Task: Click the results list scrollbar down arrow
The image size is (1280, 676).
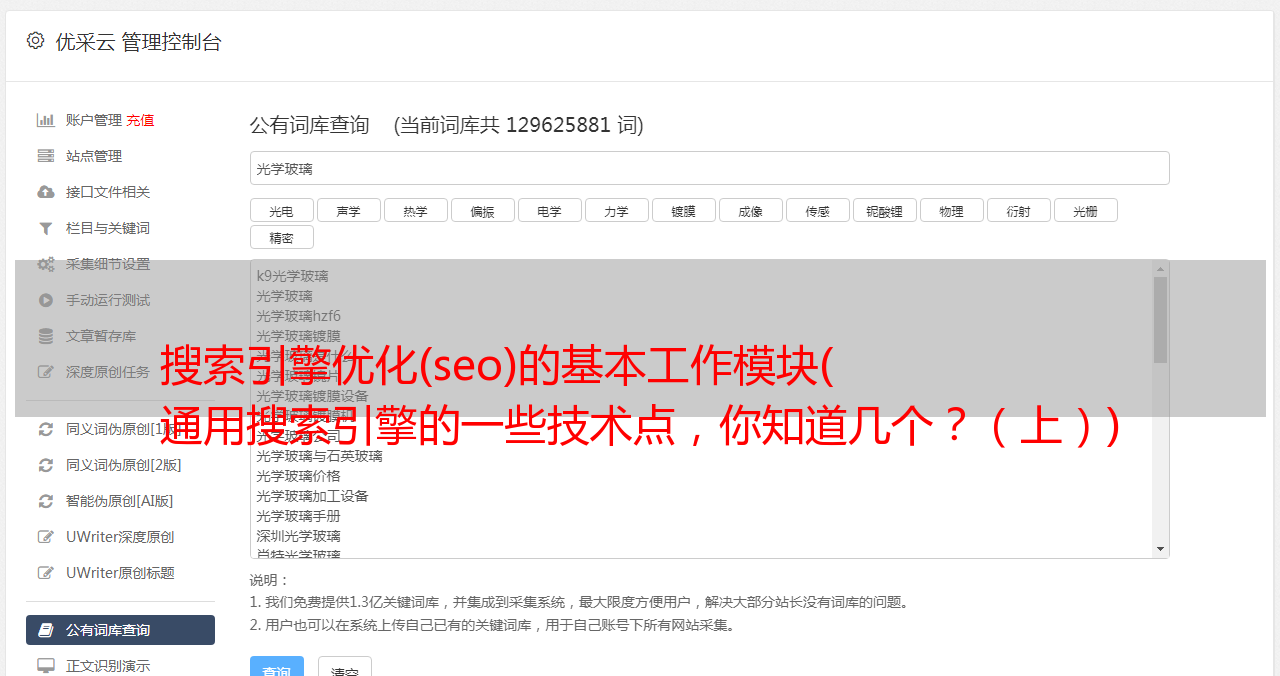Action: pos(1160,549)
